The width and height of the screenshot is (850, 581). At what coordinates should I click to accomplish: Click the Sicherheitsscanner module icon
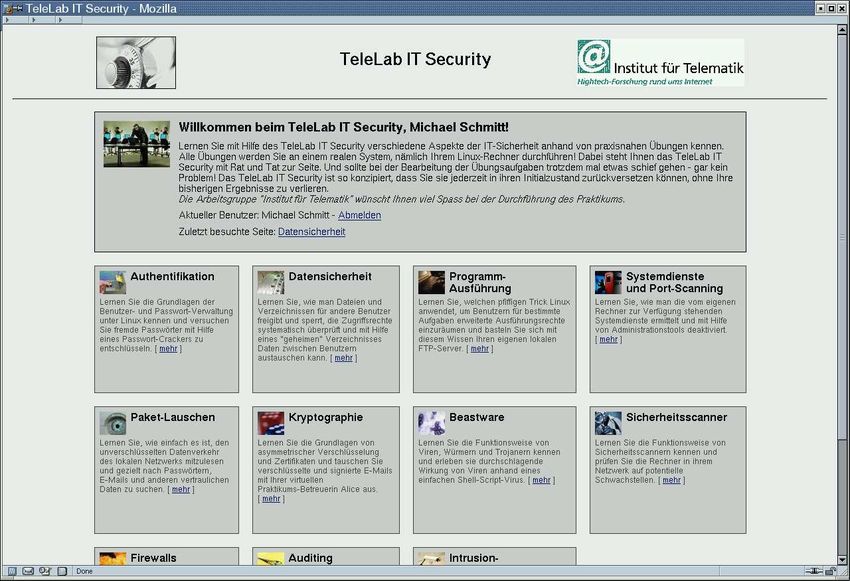pos(608,423)
